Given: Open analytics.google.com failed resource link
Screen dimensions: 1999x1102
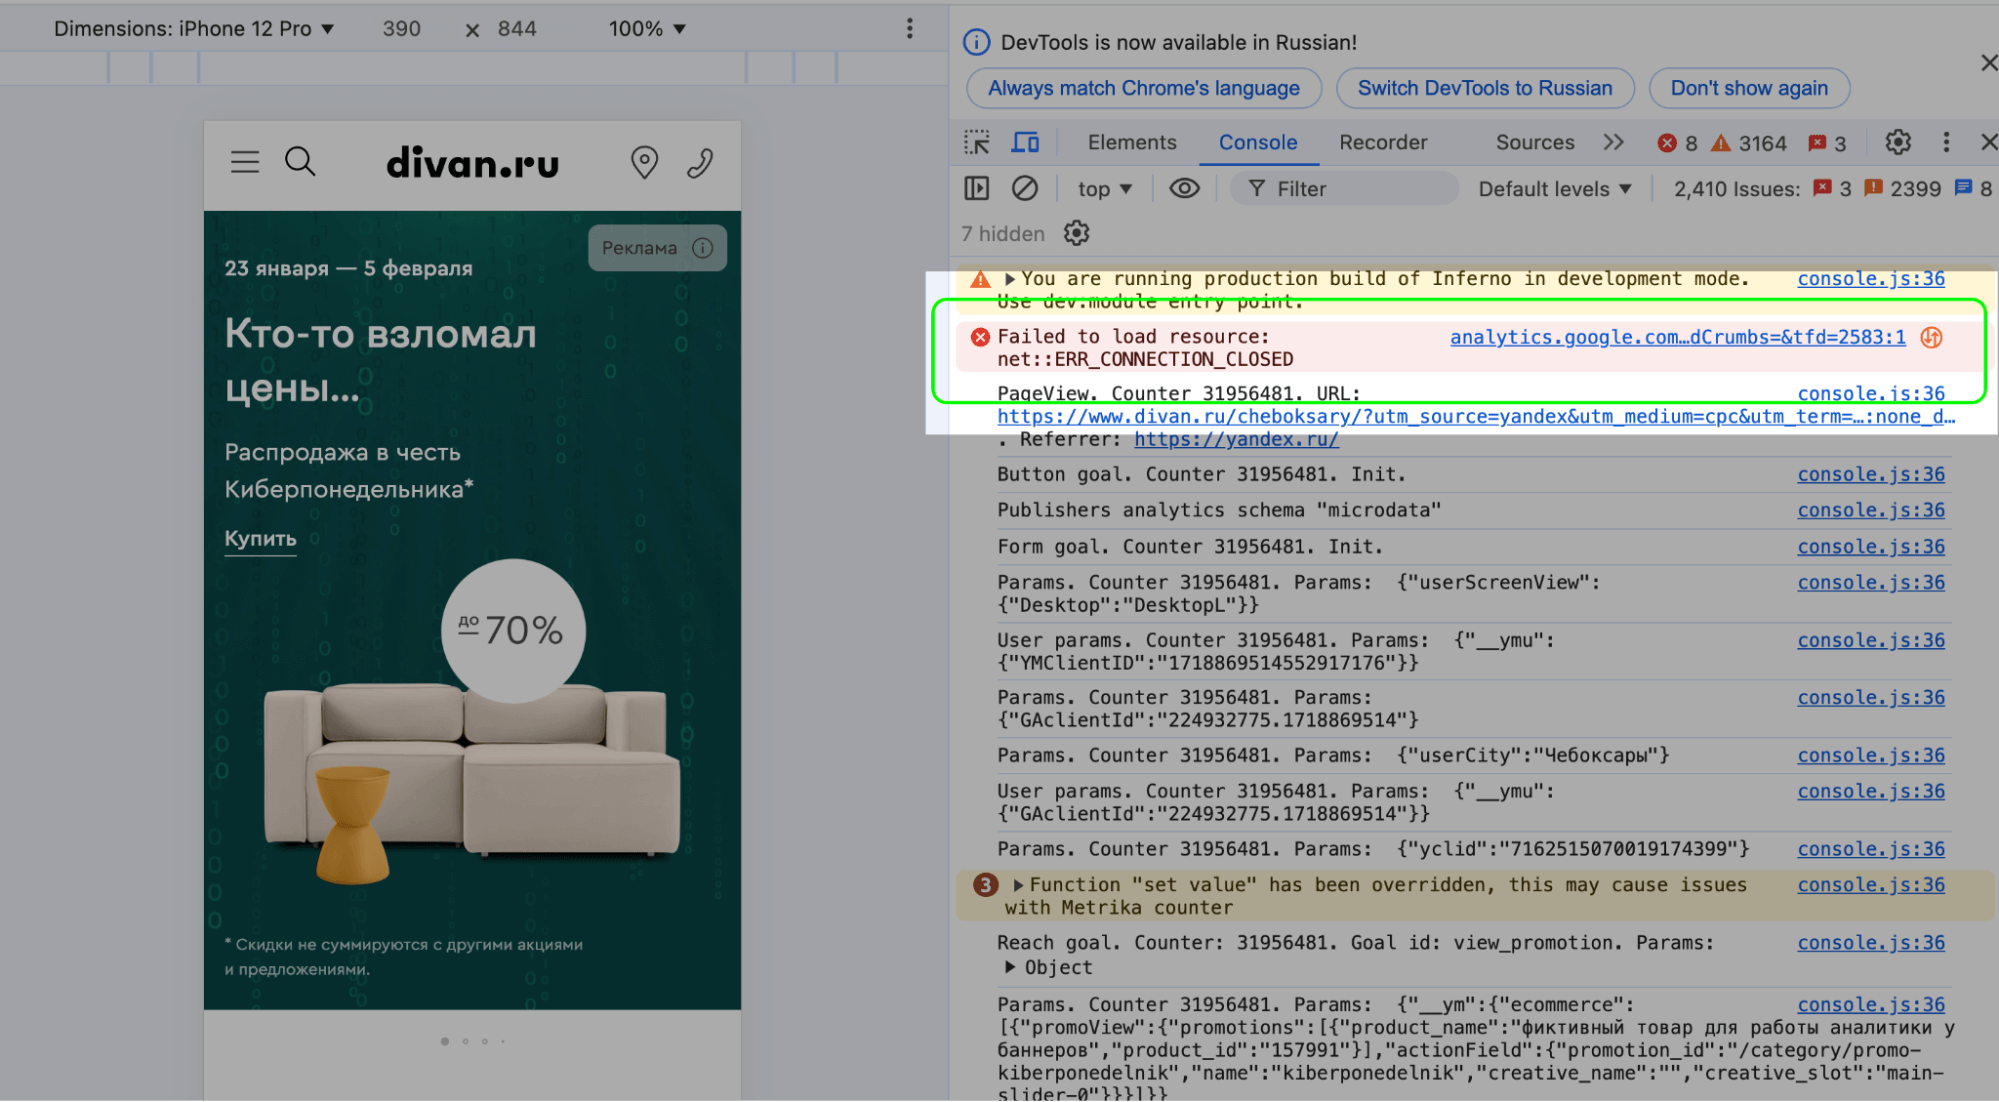Looking at the screenshot, I should (x=1677, y=337).
